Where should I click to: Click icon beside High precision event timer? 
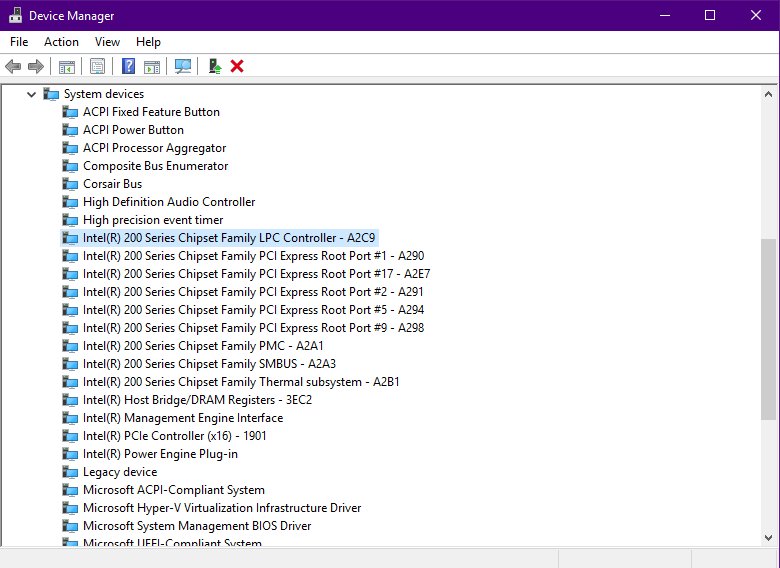[x=70, y=220]
